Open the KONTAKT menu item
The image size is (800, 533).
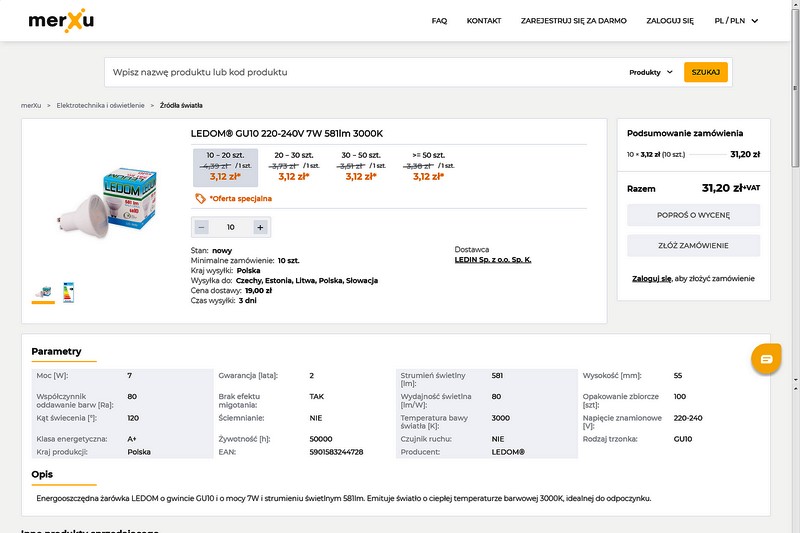[484, 21]
